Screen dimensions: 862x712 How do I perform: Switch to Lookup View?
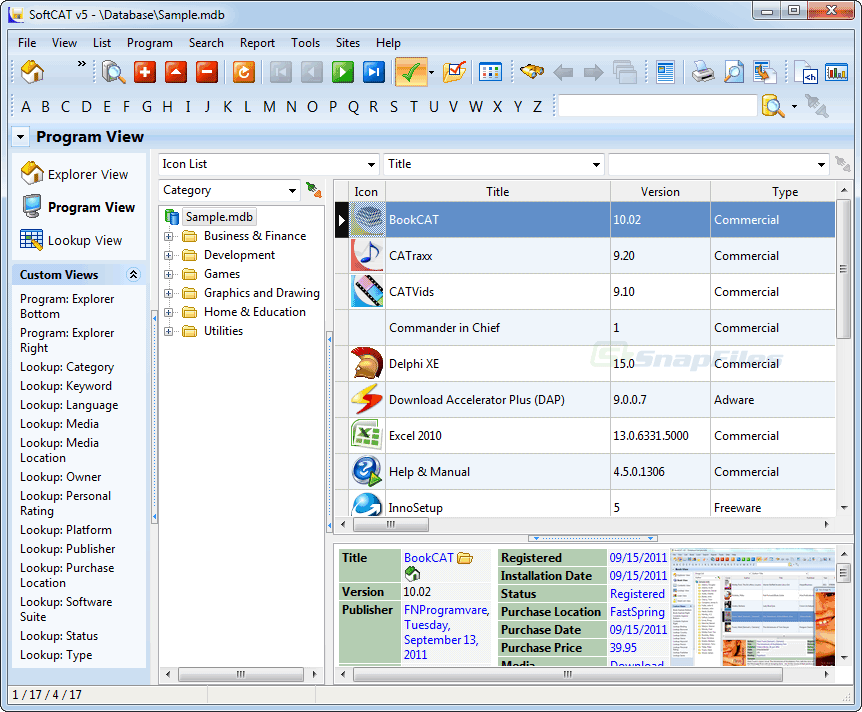[x=71, y=240]
